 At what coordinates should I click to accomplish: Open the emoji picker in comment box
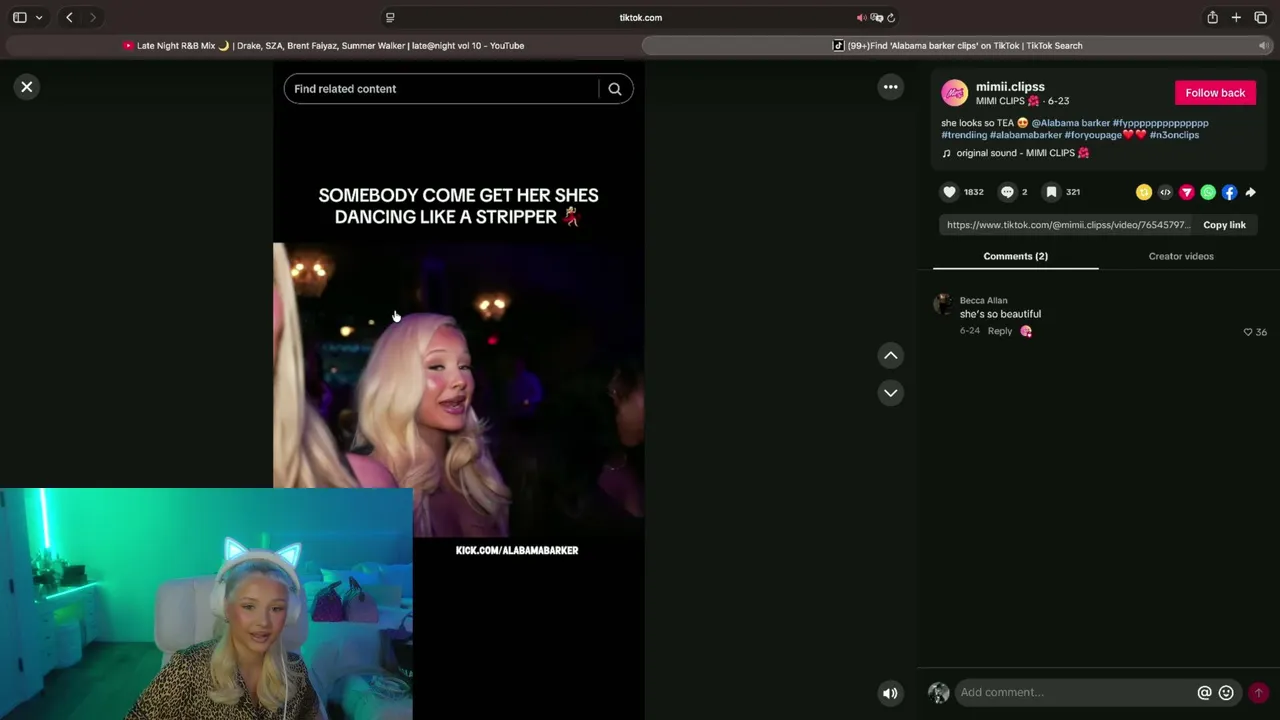click(1226, 692)
